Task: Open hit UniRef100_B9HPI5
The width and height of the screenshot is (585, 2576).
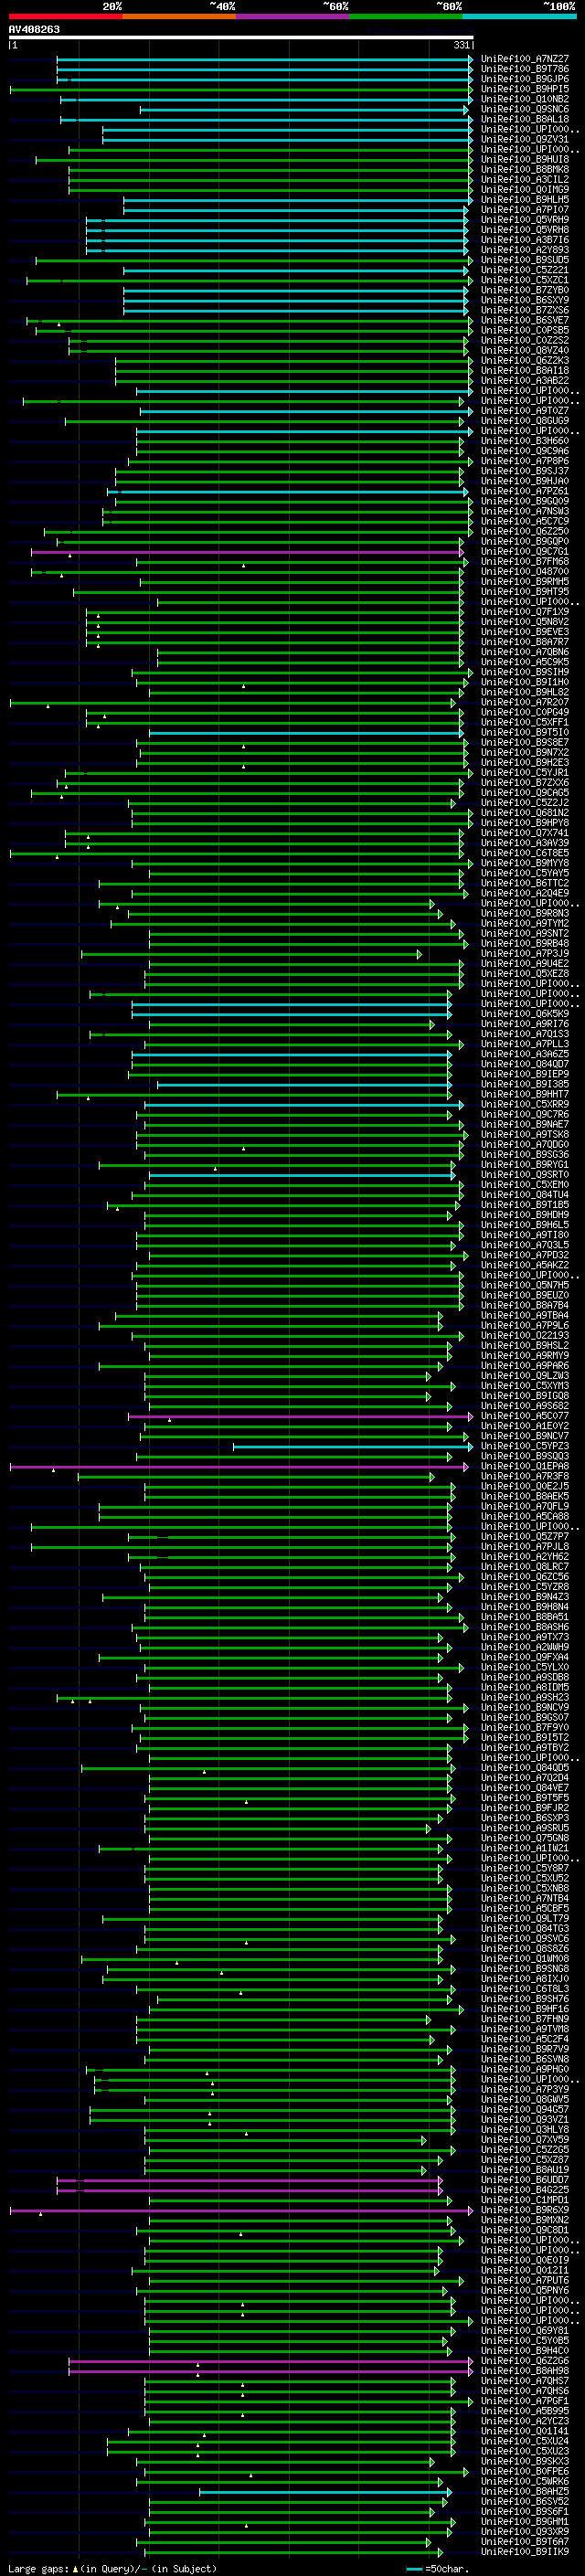Action: (x=524, y=89)
